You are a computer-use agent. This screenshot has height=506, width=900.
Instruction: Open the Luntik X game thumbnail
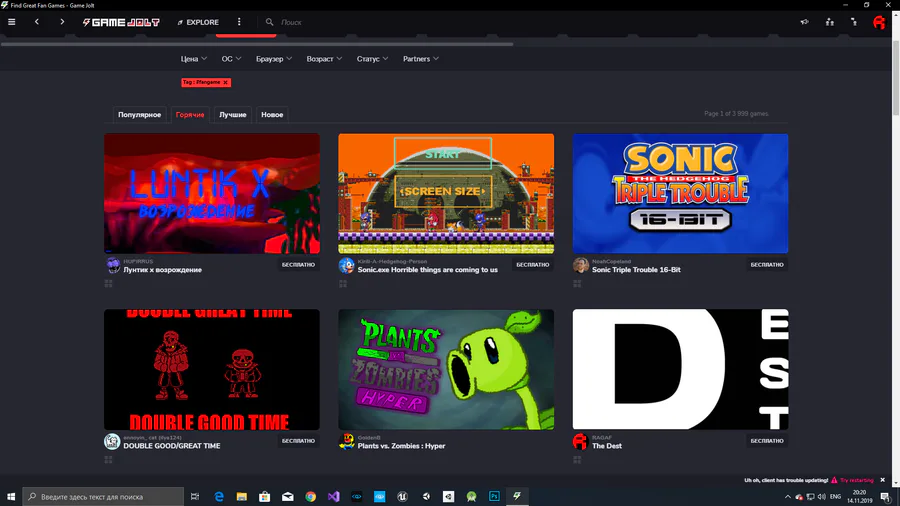click(212, 193)
